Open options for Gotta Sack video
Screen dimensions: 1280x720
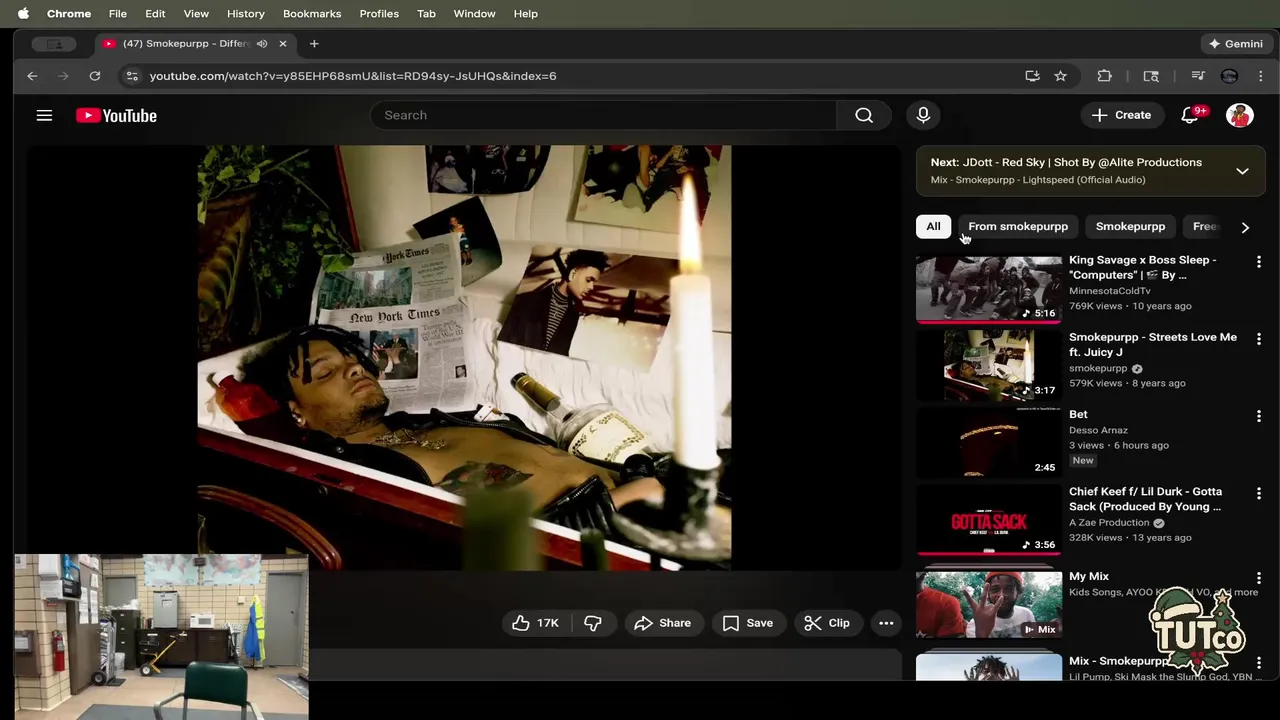pyautogui.click(x=1259, y=494)
